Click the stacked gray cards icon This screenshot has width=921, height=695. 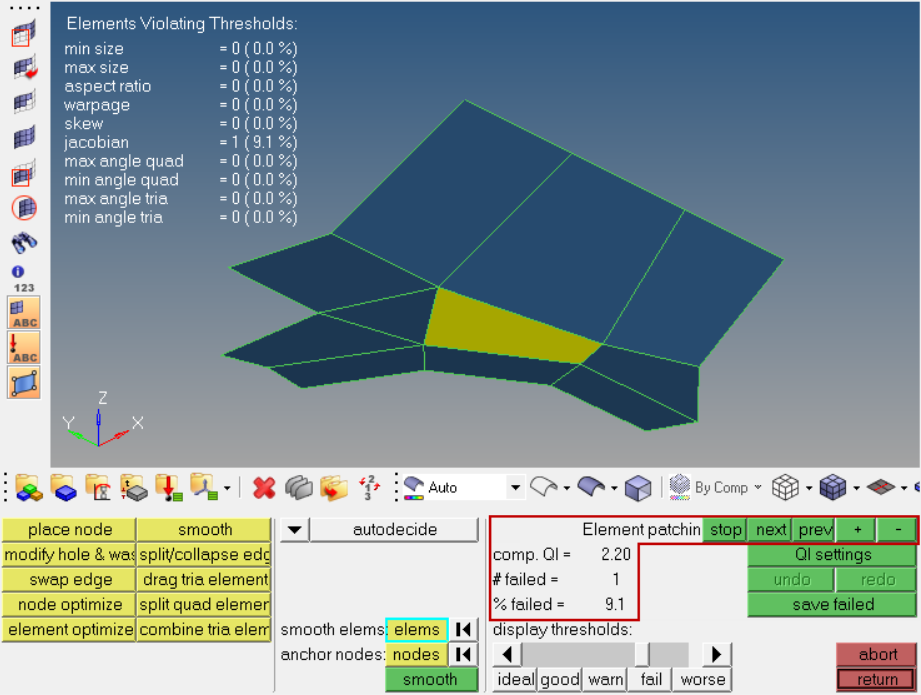(299, 488)
